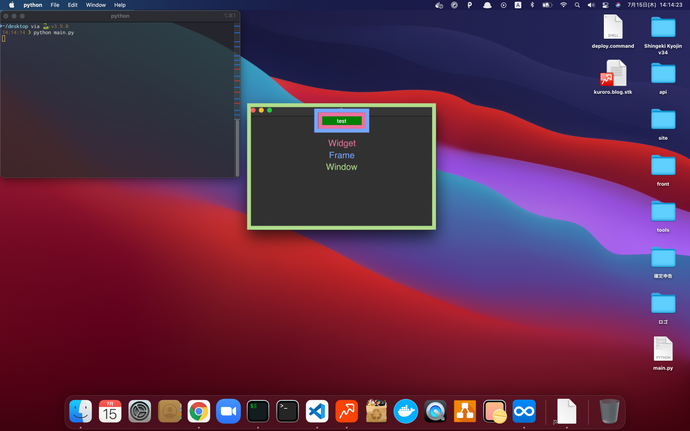The width and height of the screenshot is (690, 431).
Task: Open the python application menu
Action: point(33,5)
